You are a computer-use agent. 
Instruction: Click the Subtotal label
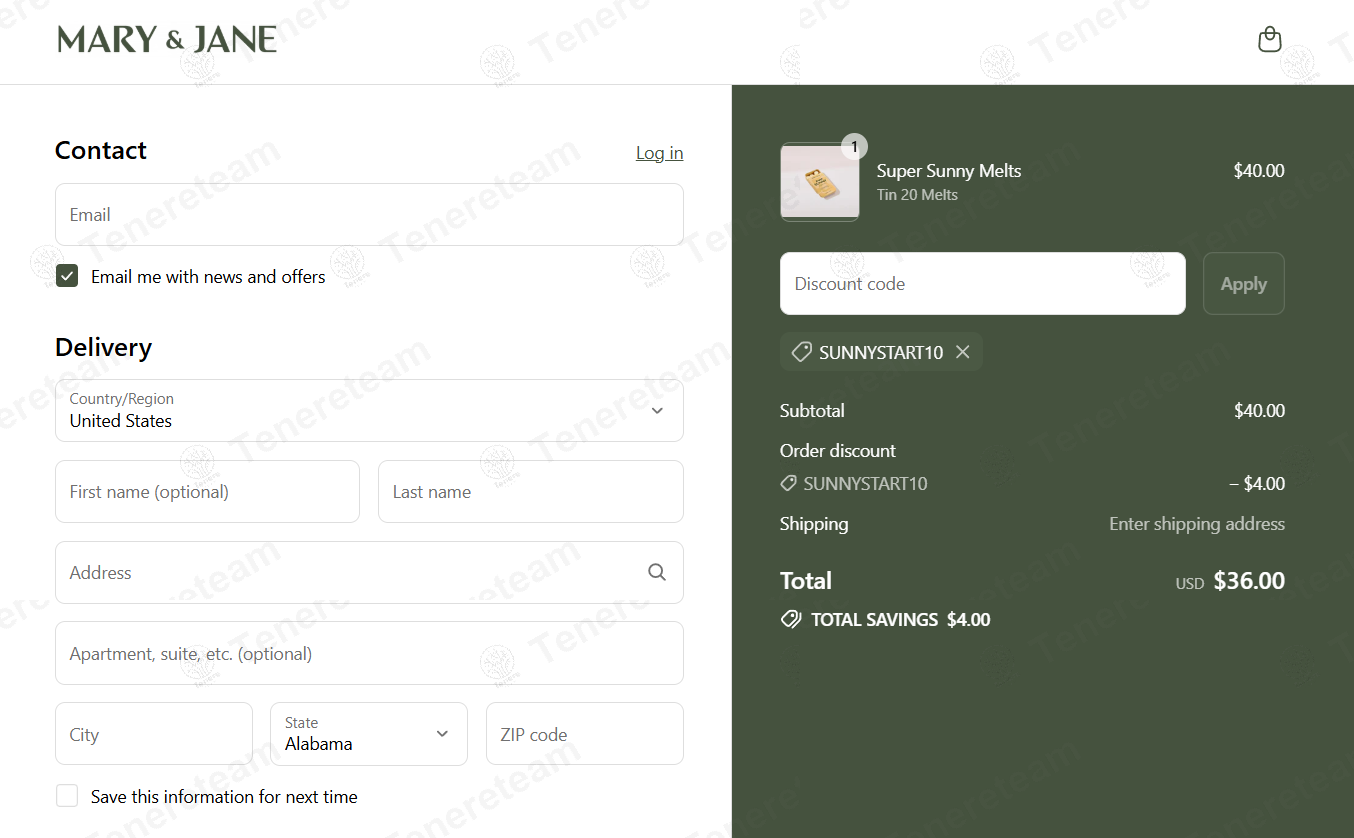(x=812, y=411)
